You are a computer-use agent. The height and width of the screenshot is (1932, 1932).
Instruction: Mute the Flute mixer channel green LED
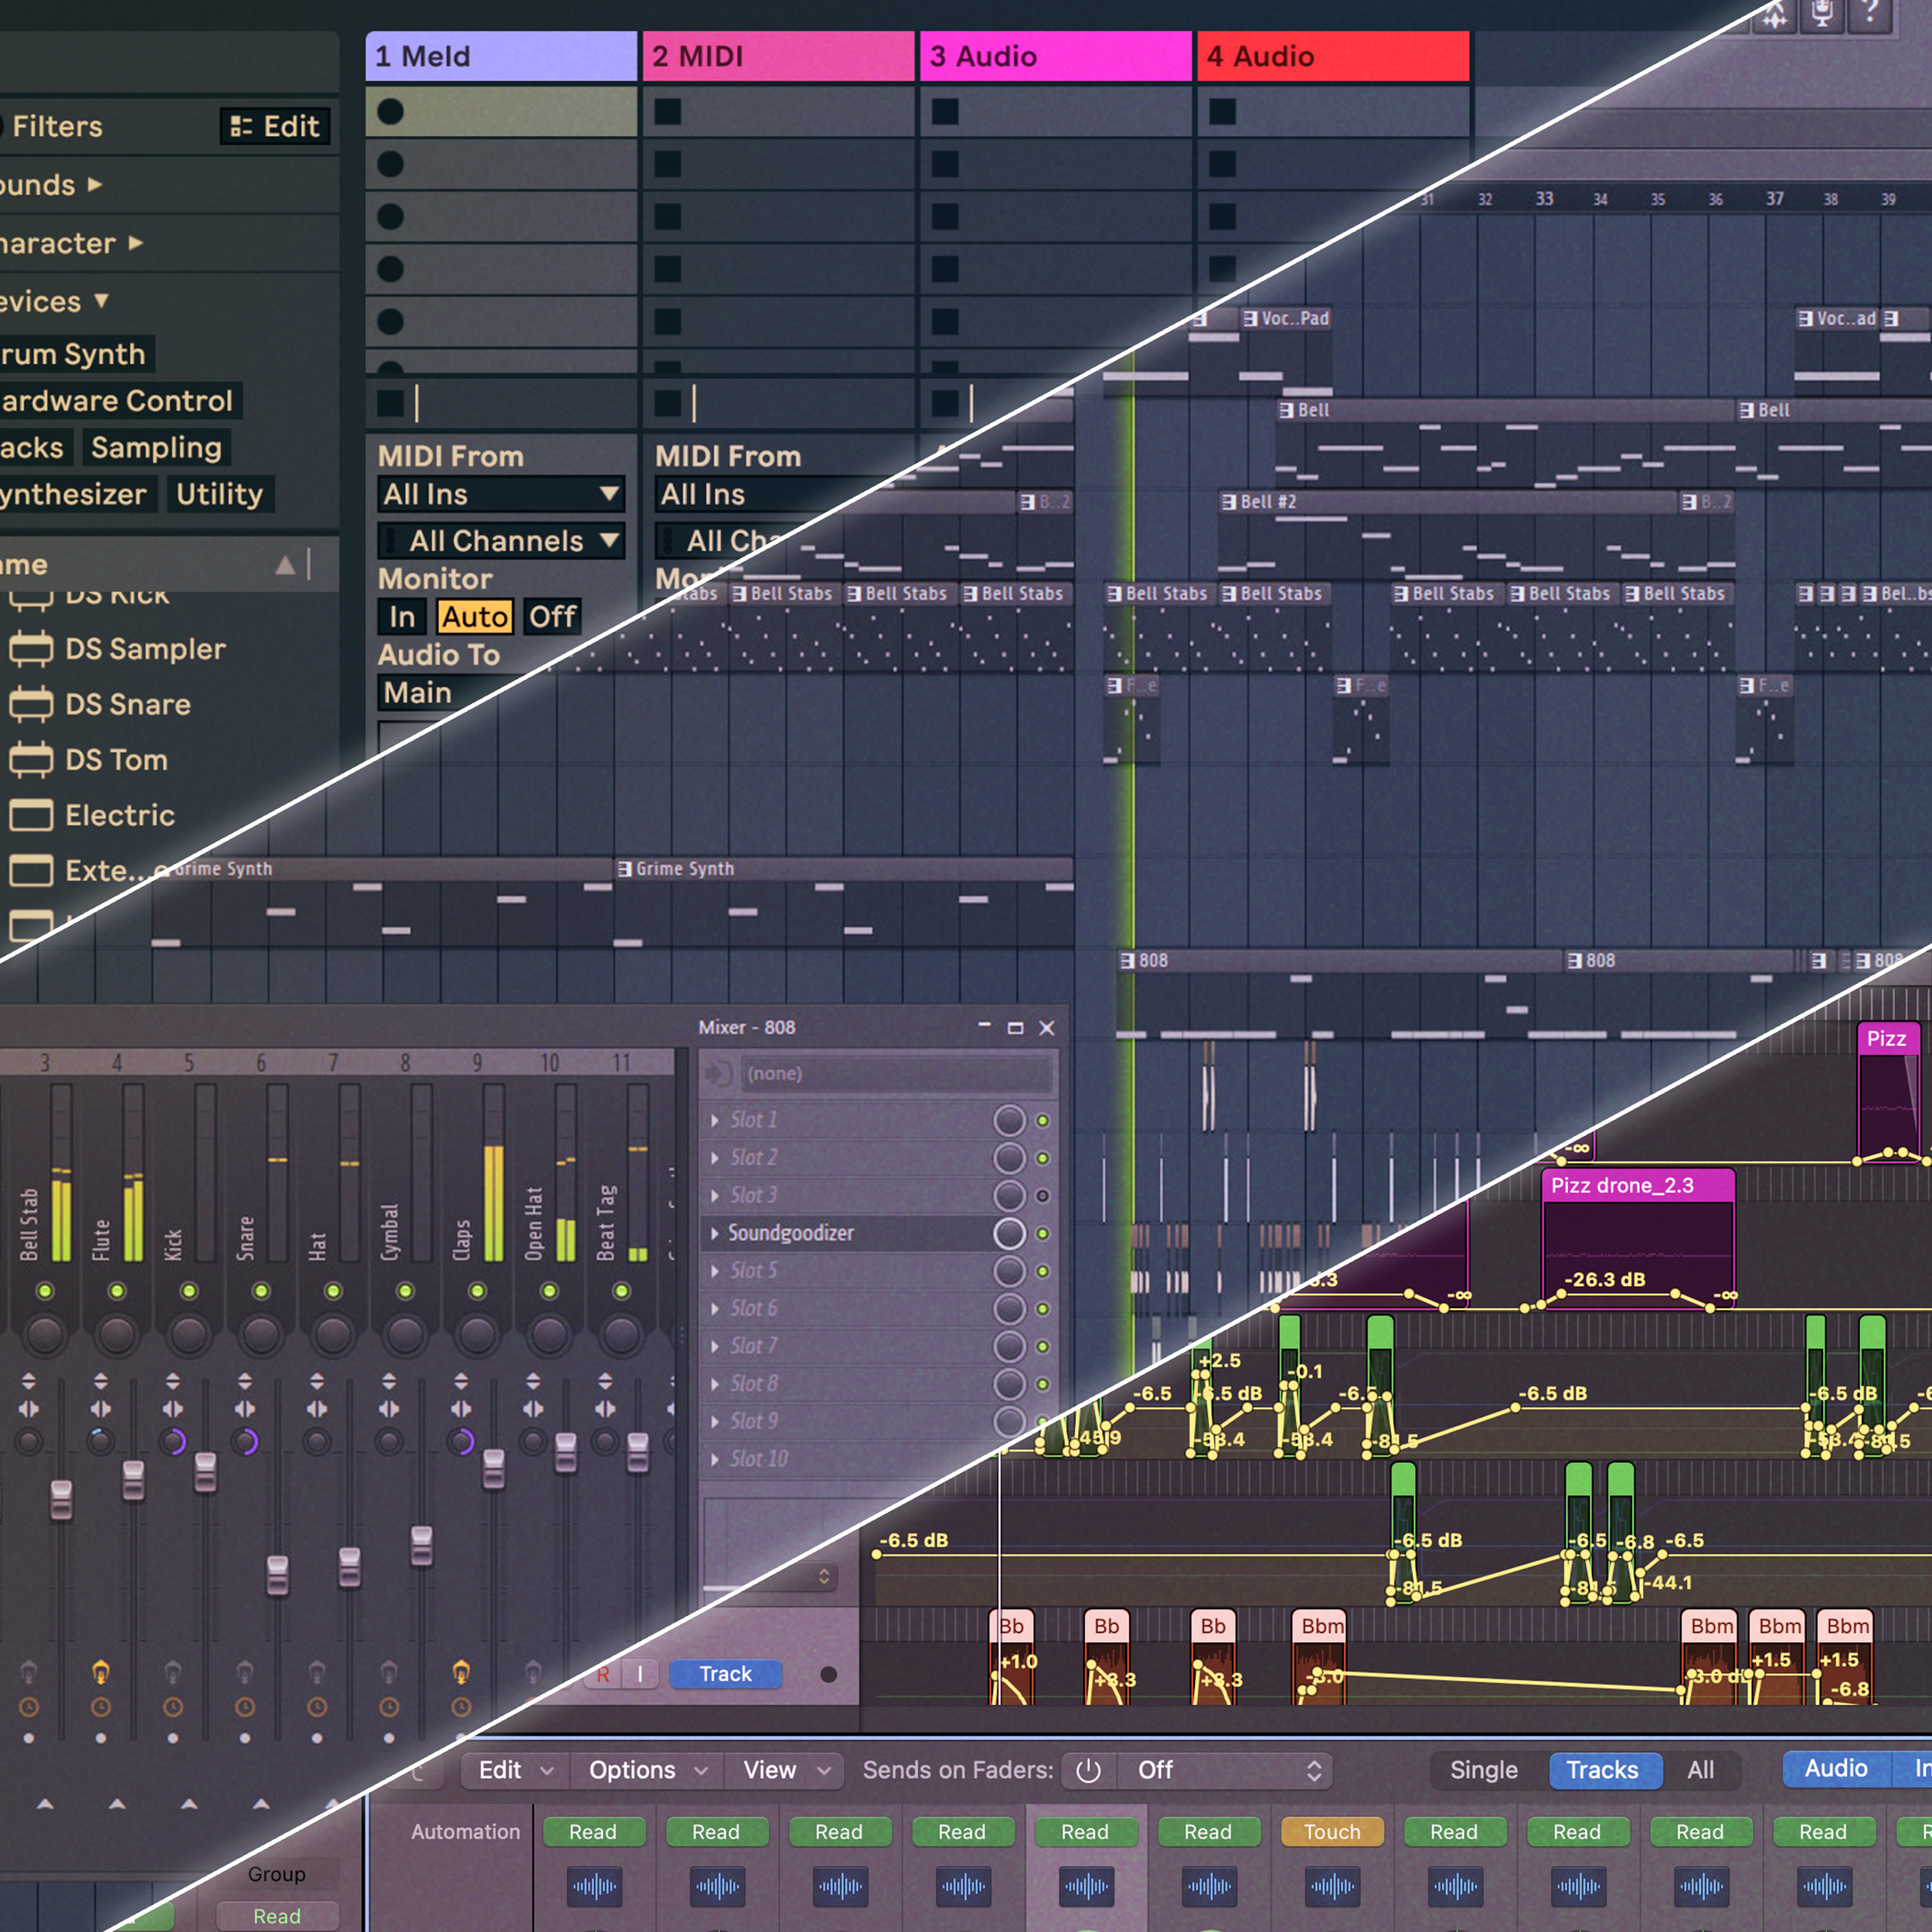117,1291
